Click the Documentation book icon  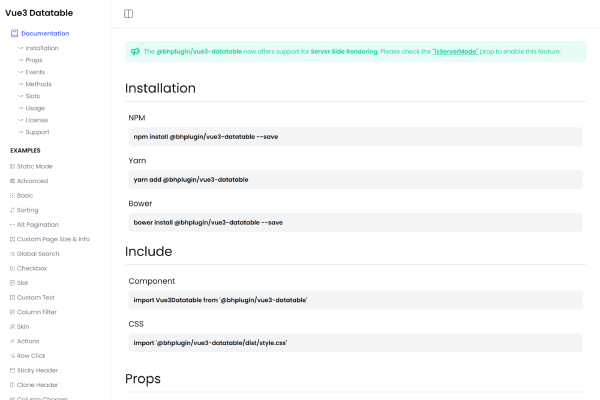15,33
